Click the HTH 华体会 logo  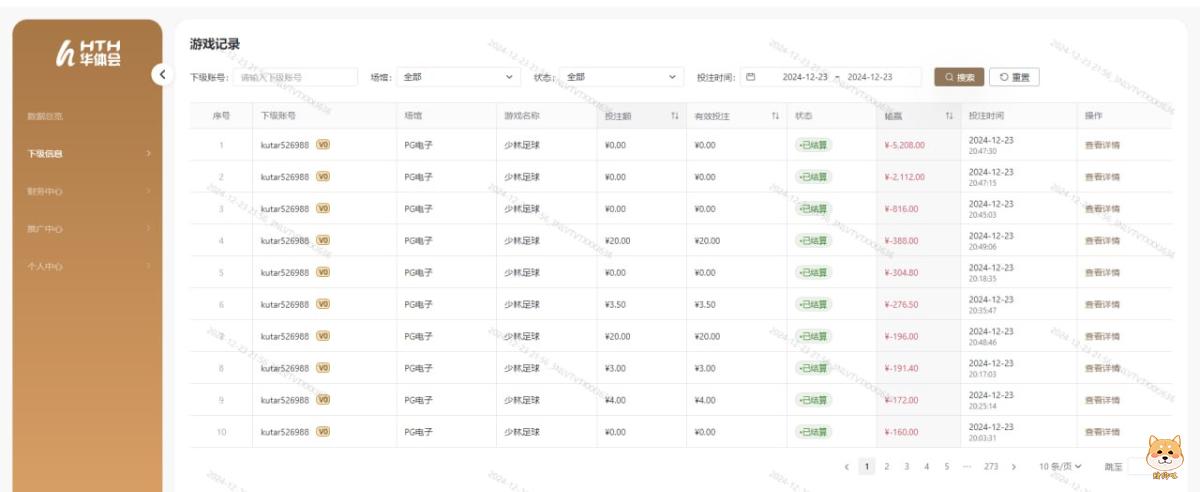click(89, 54)
